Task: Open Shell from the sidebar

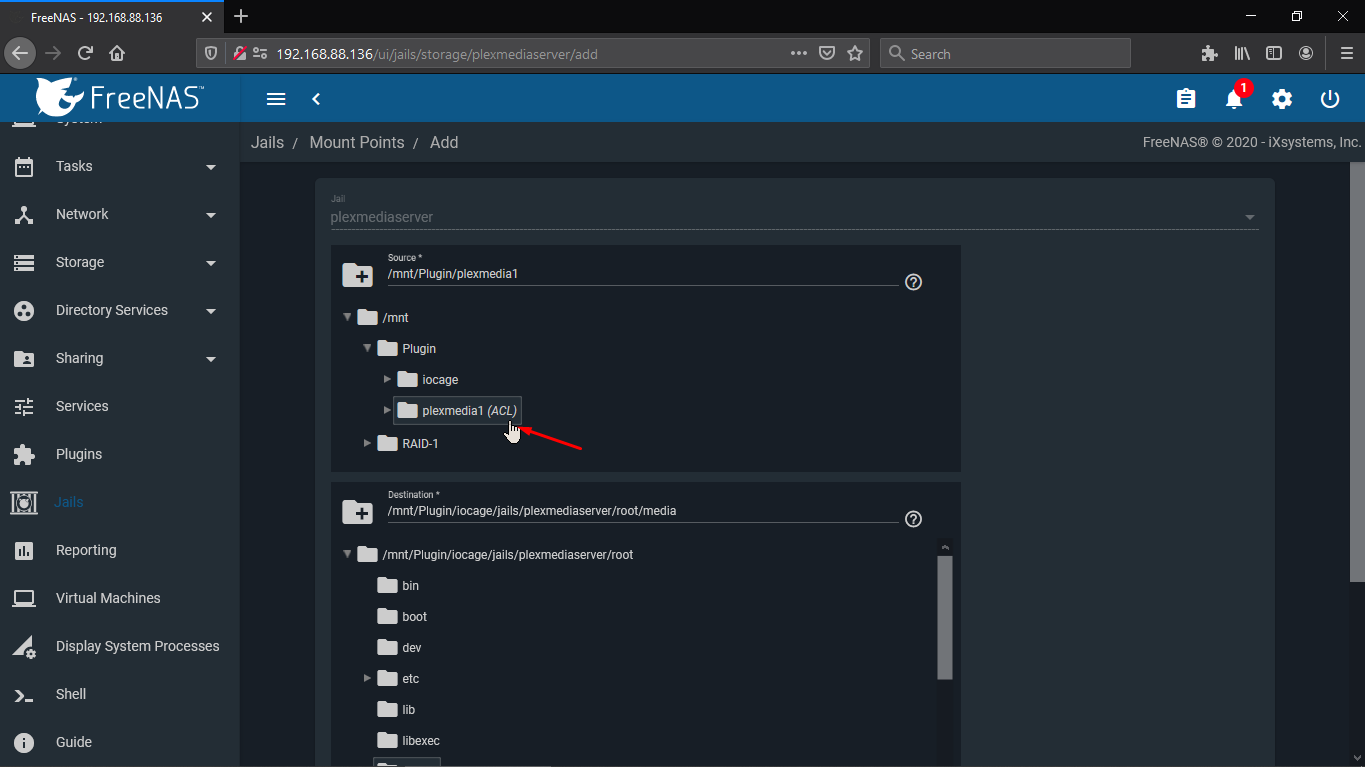Action: [x=71, y=694]
